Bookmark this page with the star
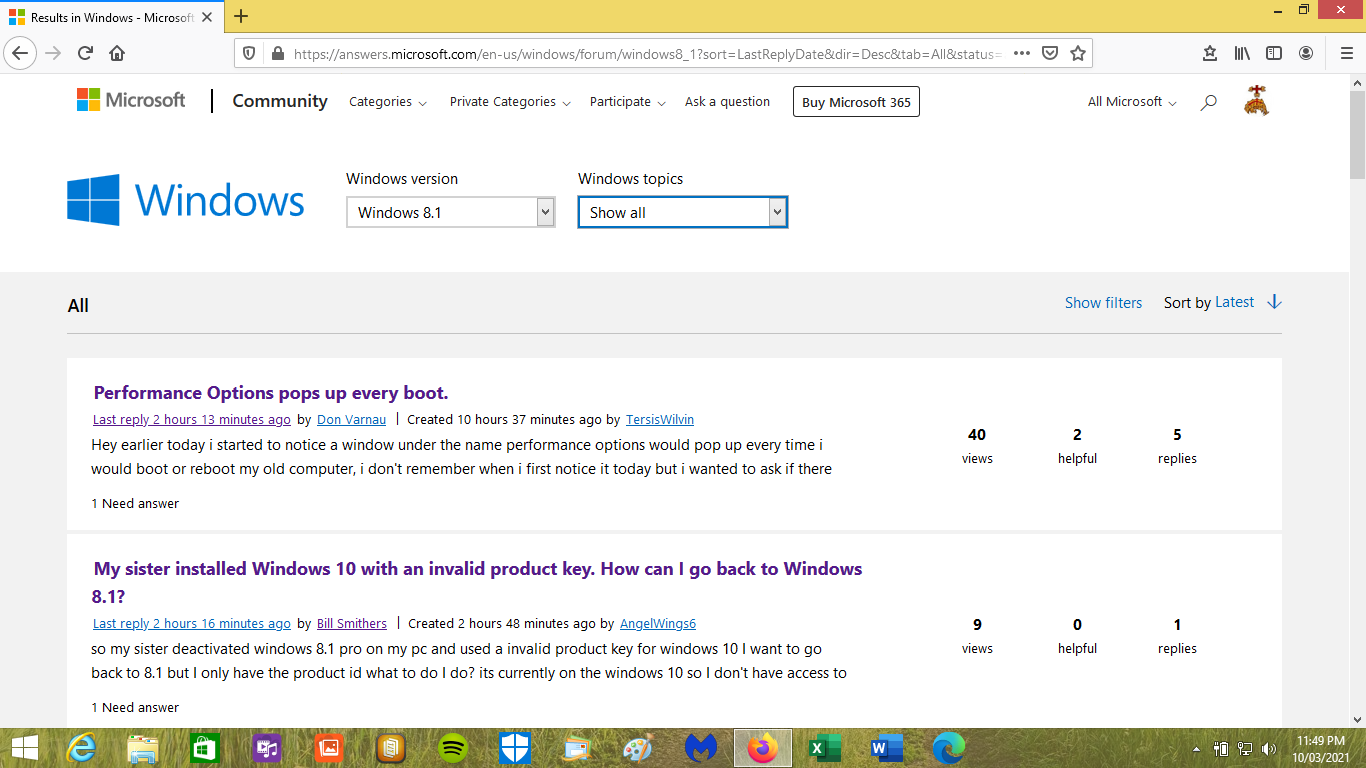This screenshot has width=1366, height=768. [1078, 53]
